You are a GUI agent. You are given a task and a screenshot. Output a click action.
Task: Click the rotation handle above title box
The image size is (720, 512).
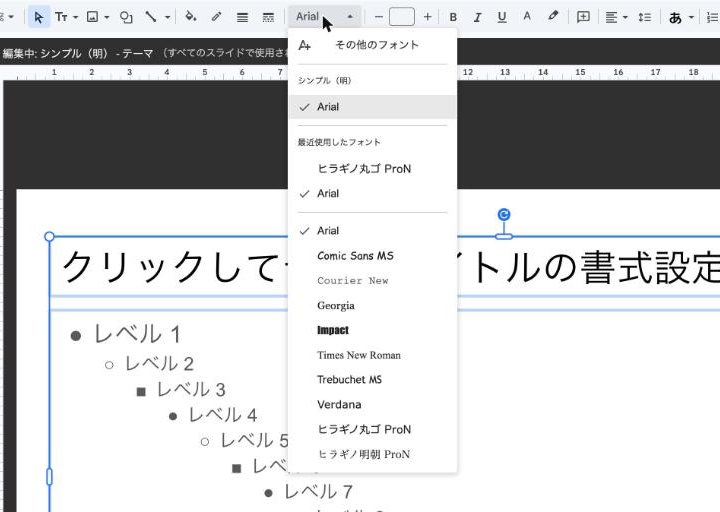point(504,214)
